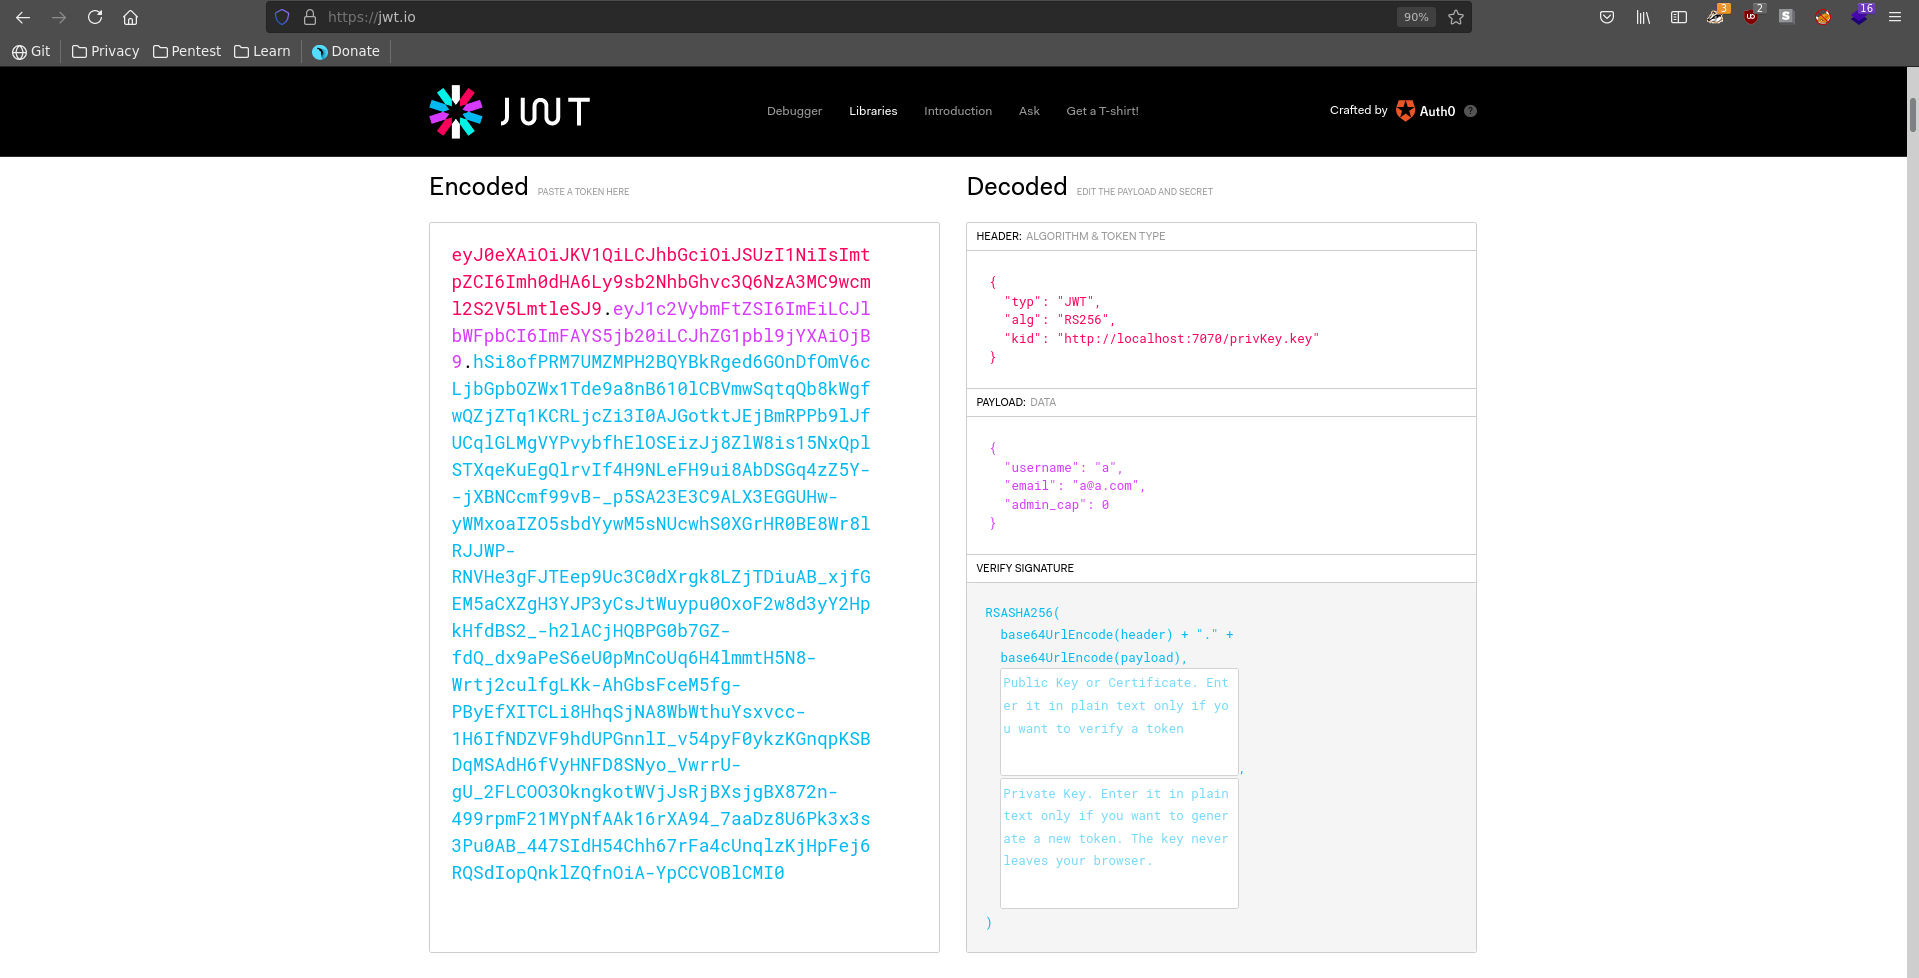Toggle the Firefox sidebar view
This screenshot has width=1919, height=978.
[x=1679, y=17]
